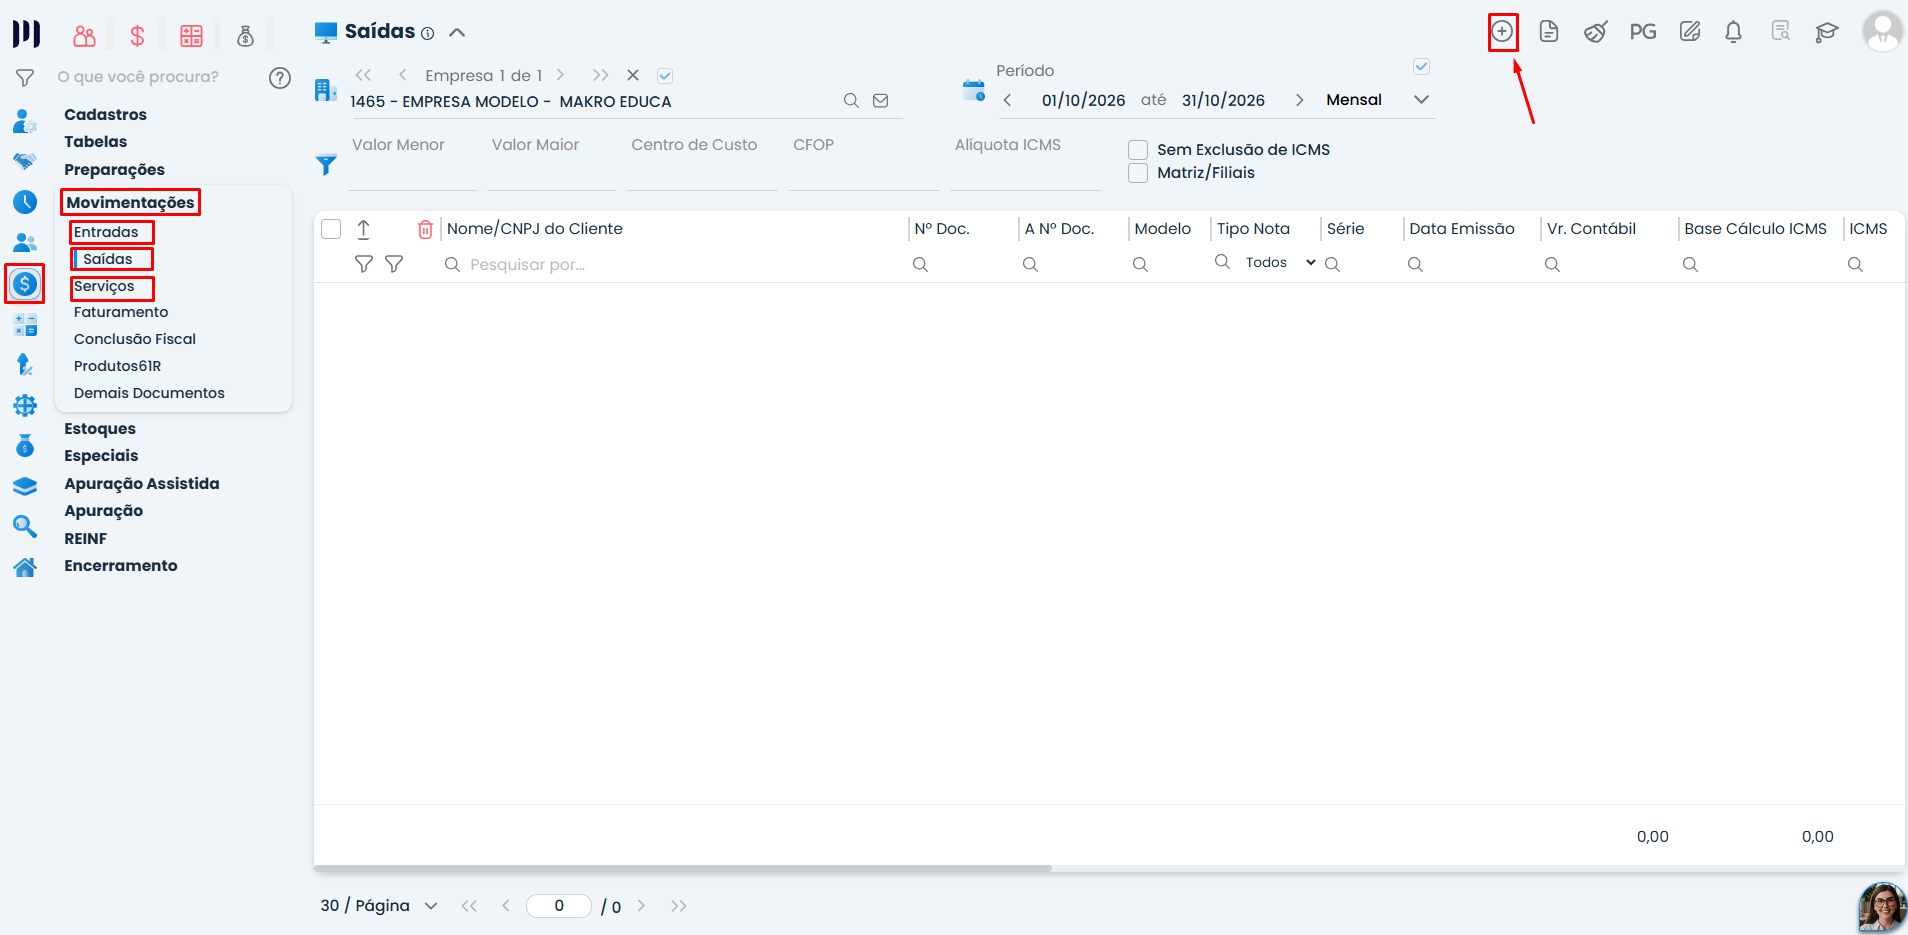Select the clock icon in left sidebar

coord(25,202)
